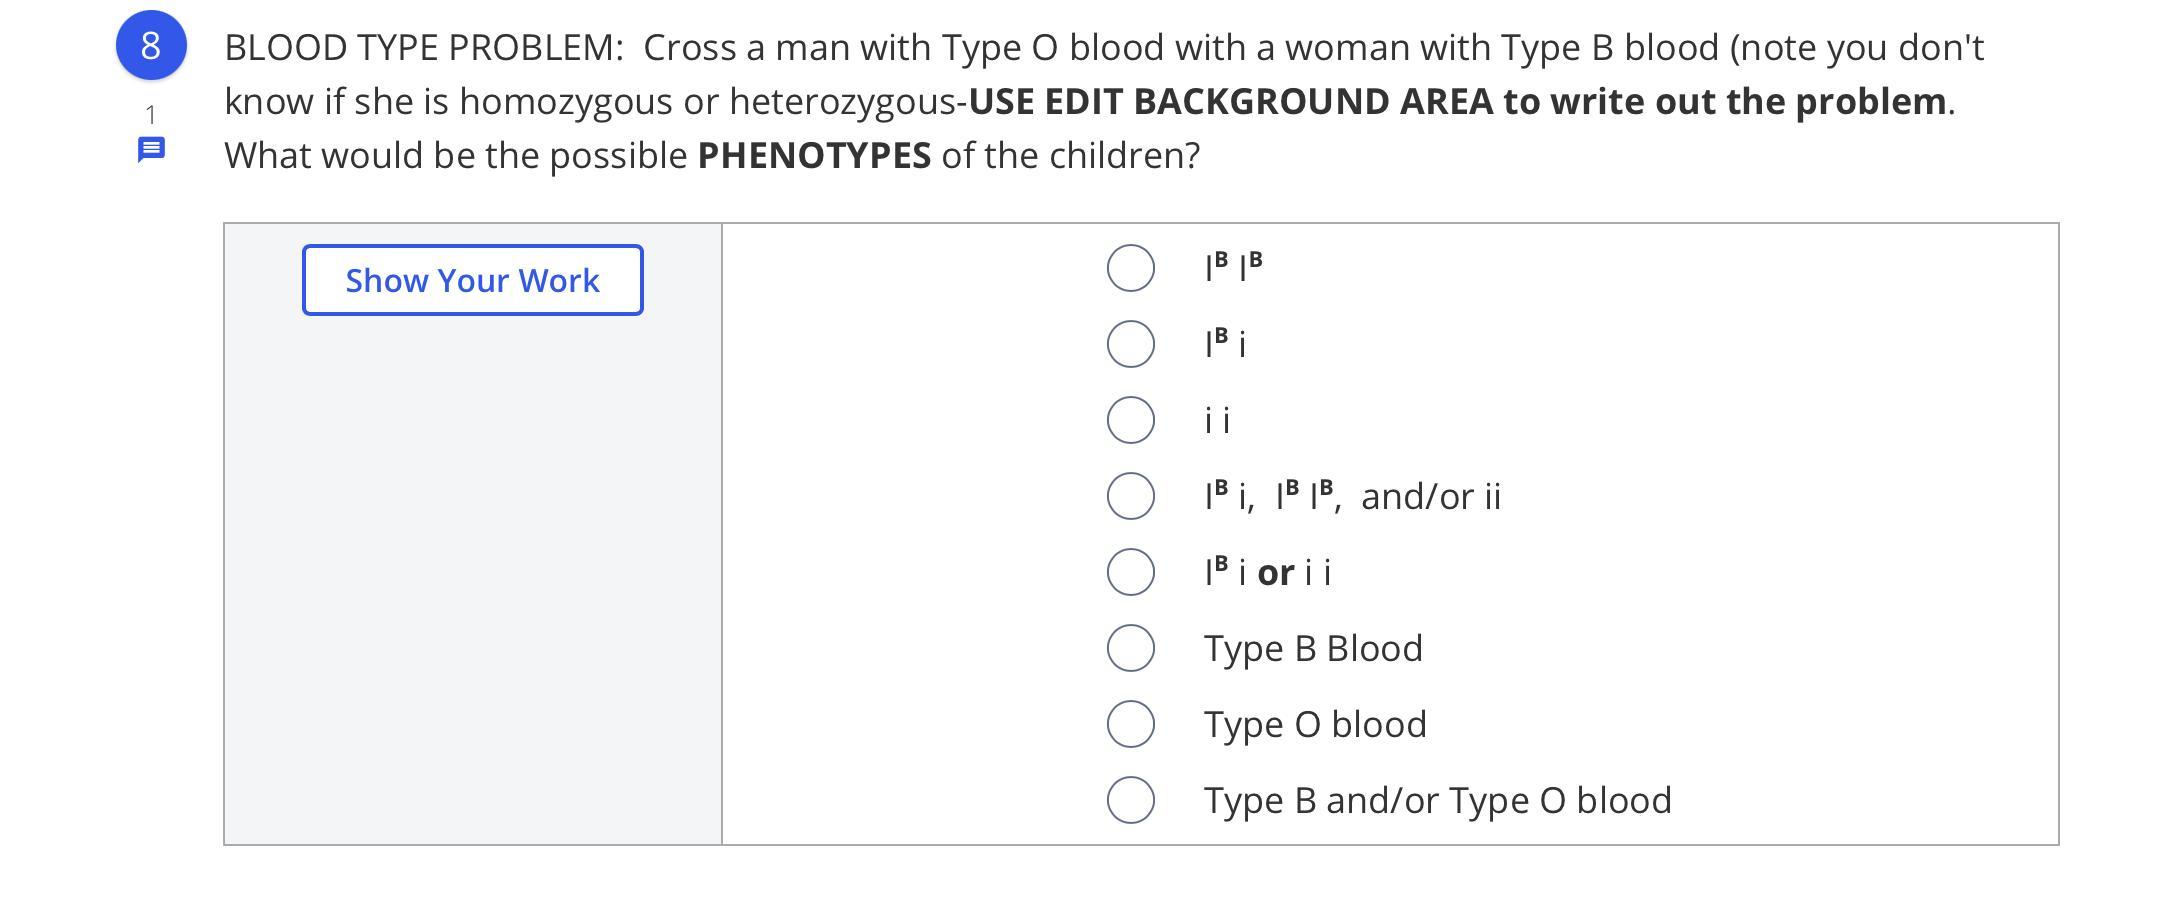Select the radio circle for homozygous Iᴮ Iᴮ
This screenshot has height=908, width=2160.
pos(1131,268)
